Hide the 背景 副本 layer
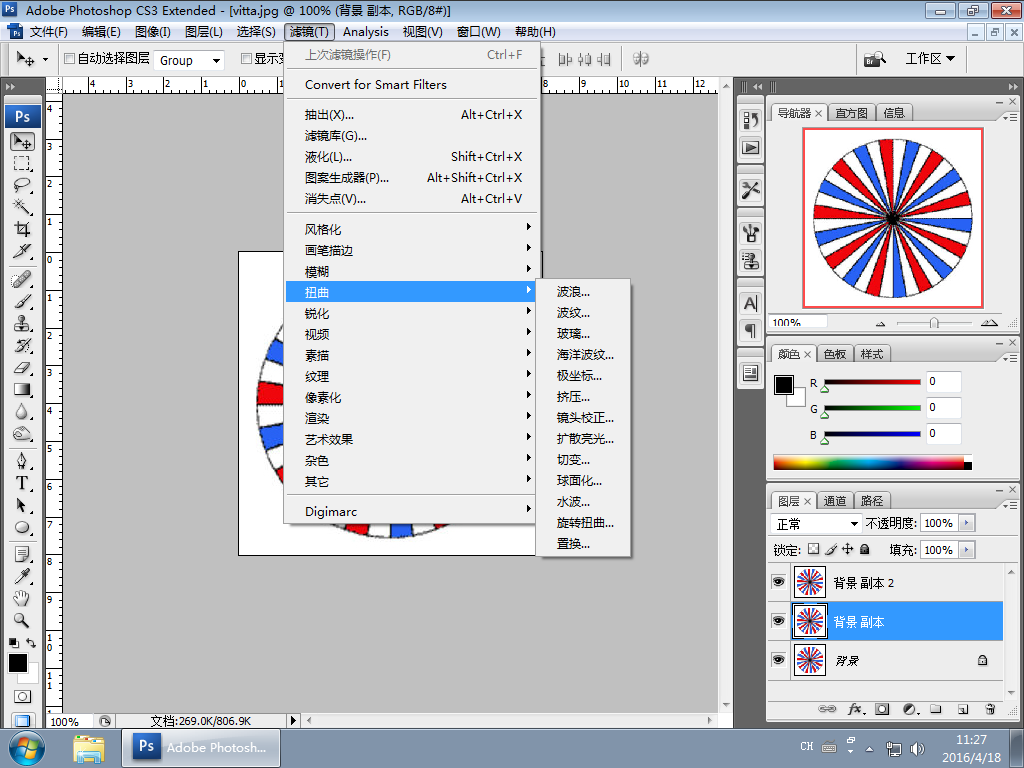Viewport: 1024px width, 768px height. 778,621
